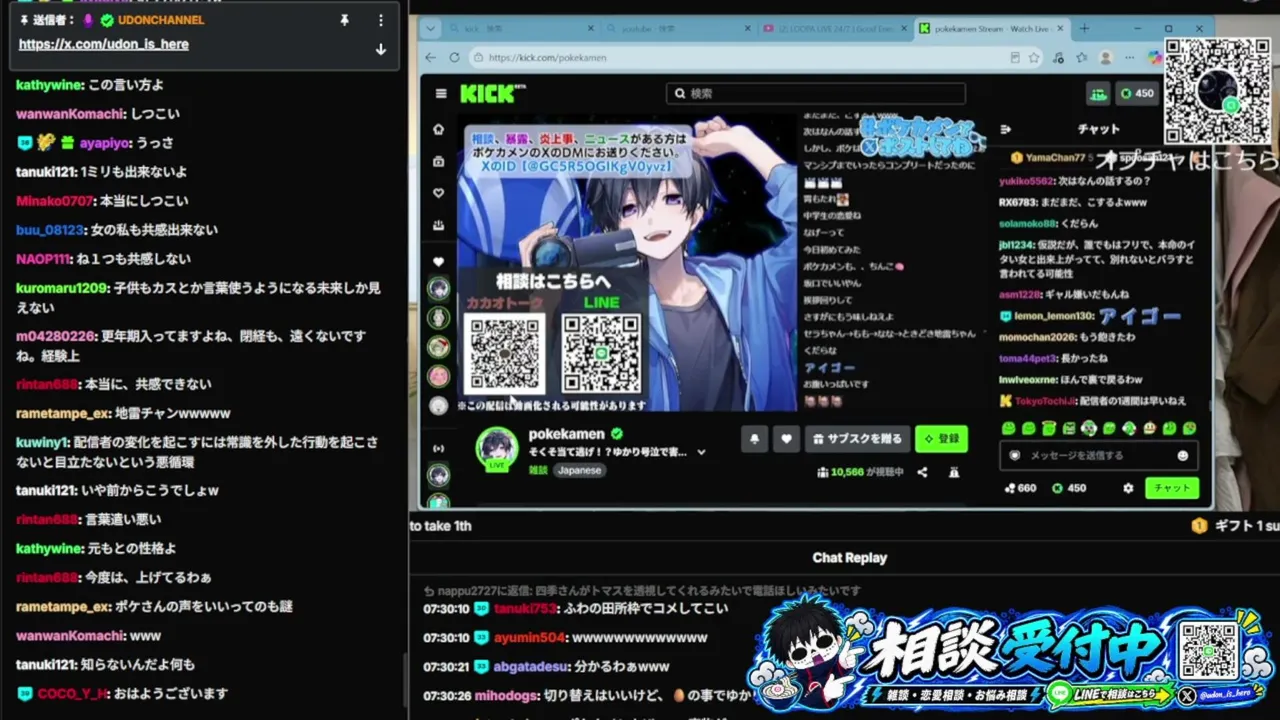Screen dimensions: 1280x720
Task: Pick the last green emote in the quick emote row
Action: (1189, 428)
